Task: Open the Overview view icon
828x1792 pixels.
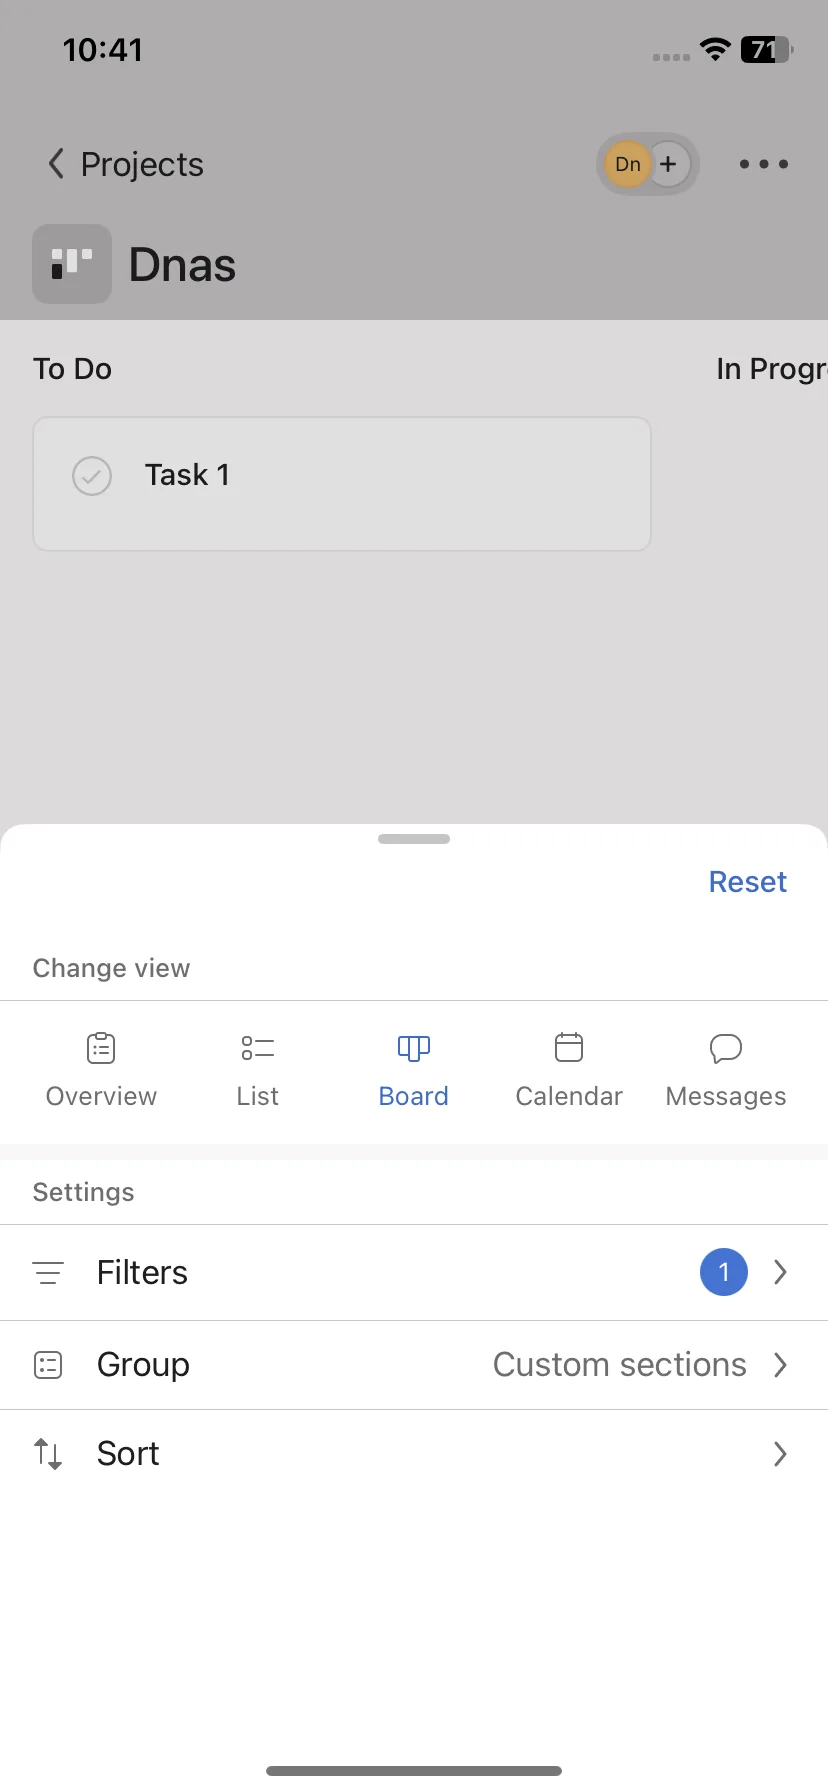Action: pos(101,1048)
